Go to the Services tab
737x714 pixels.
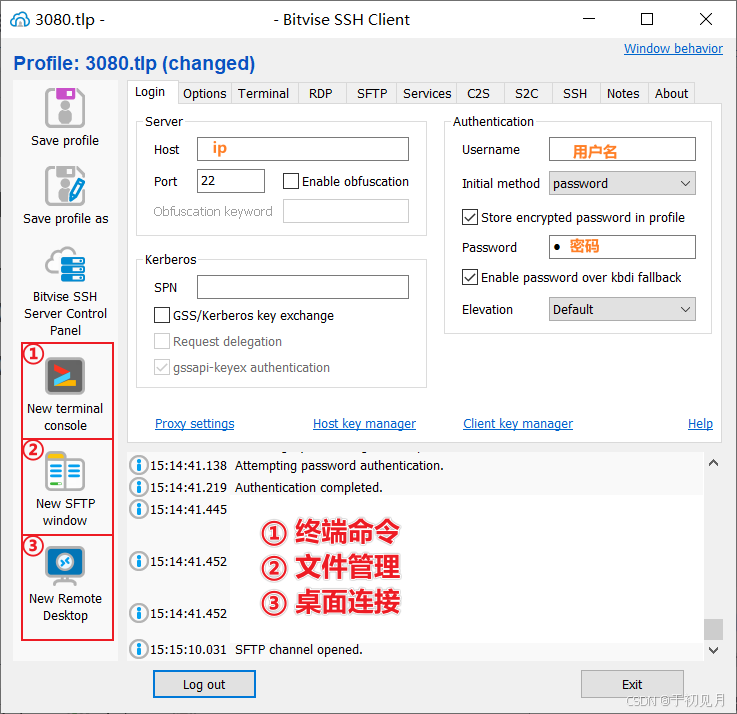pyautogui.click(x=427, y=94)
